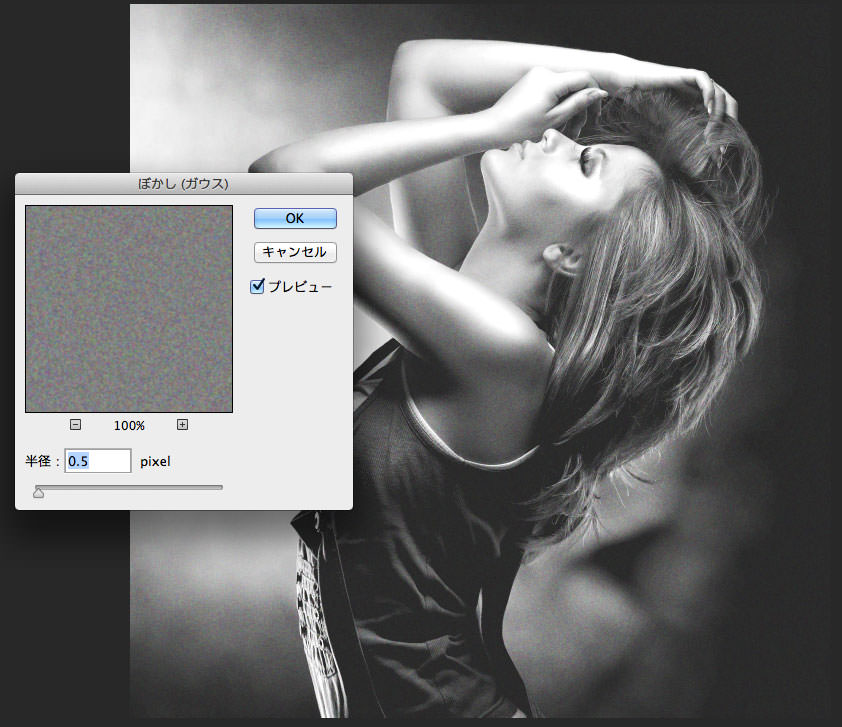Toggle the プレビュー checkbox
This screenshot has height=727, width=842.
[258, 287]
